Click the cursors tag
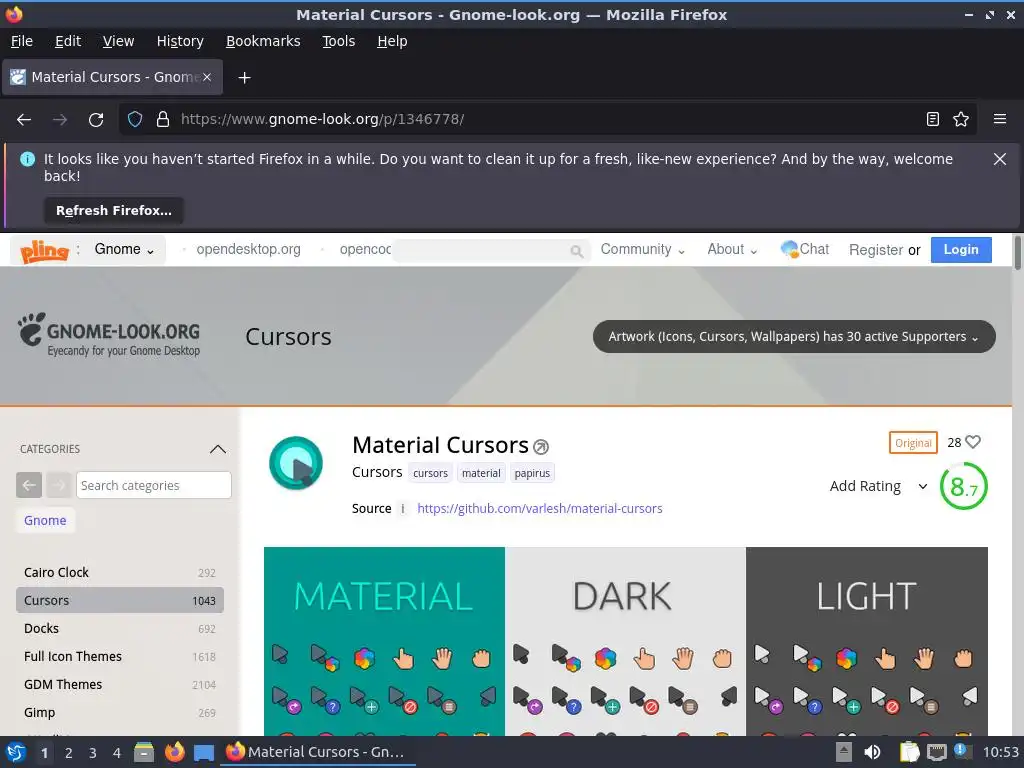 [x=430, y=473]
